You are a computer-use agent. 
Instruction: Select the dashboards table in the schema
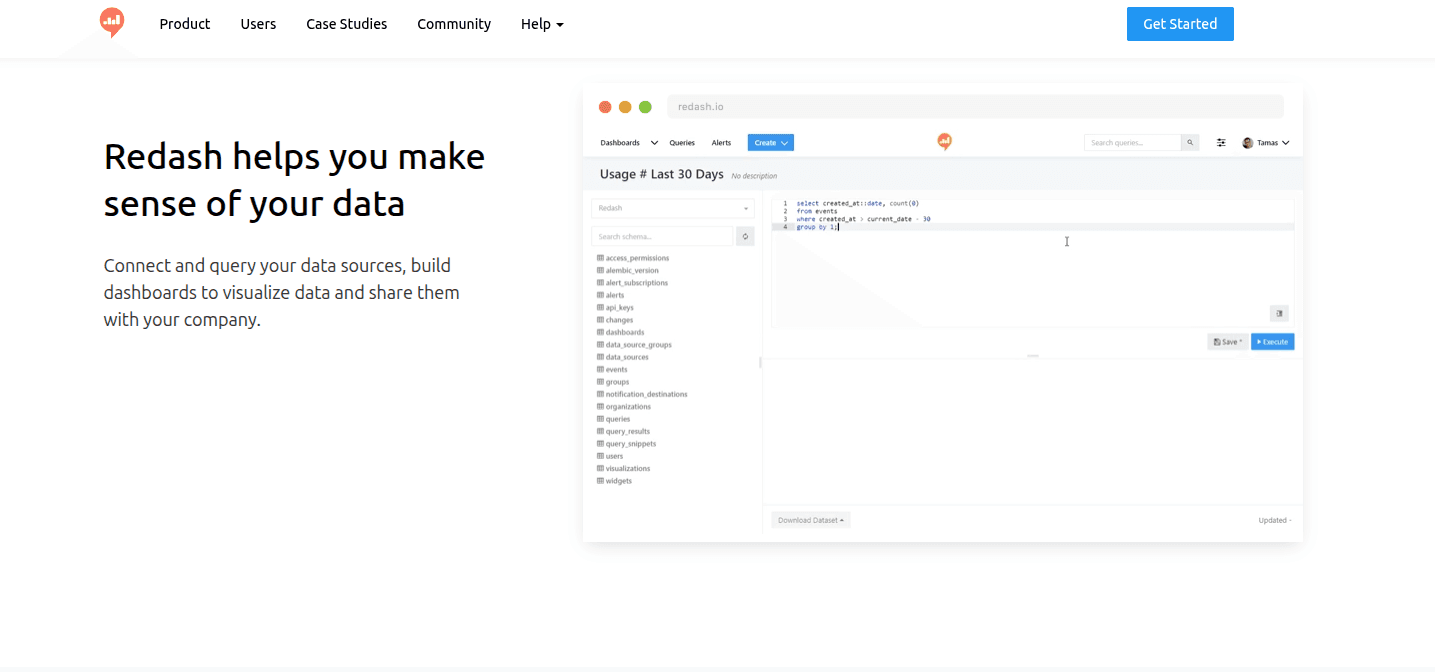(x=625, y=332)
